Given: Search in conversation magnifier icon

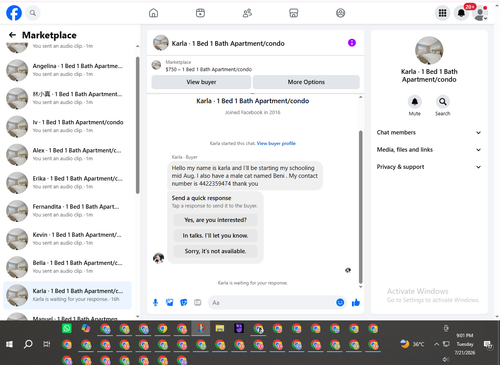Looking at the screenshot, I should point(443,102).
